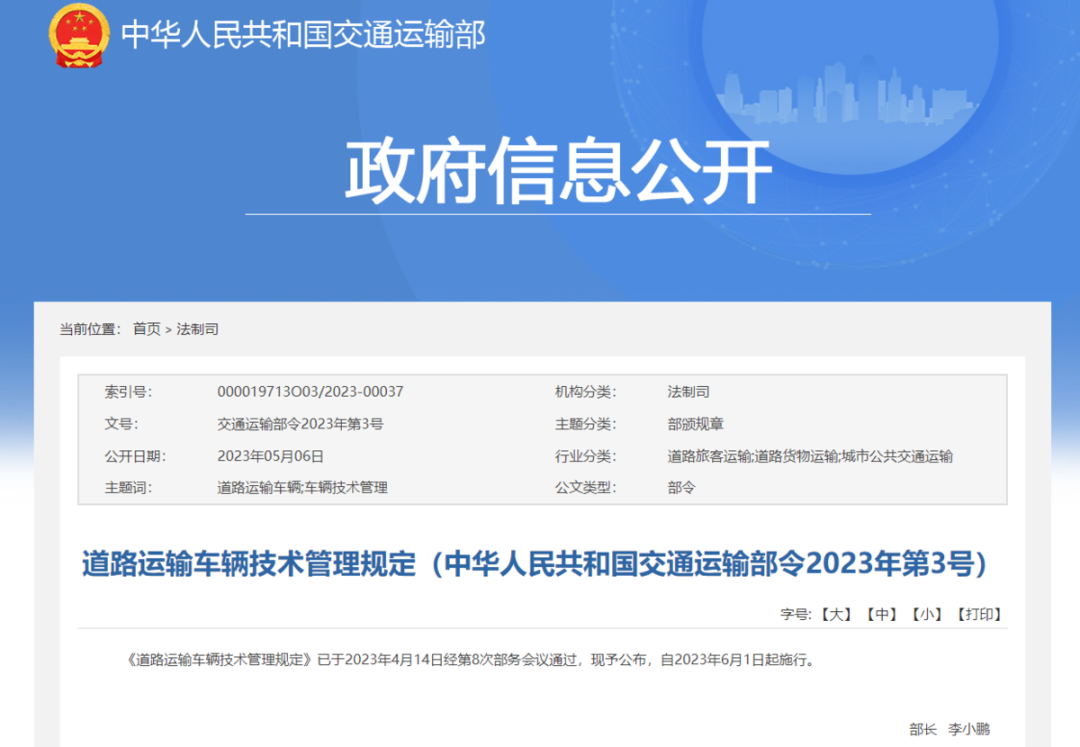Click the 行业分类 label
This screenshot has width=1080, height=747.
point(585,456)
